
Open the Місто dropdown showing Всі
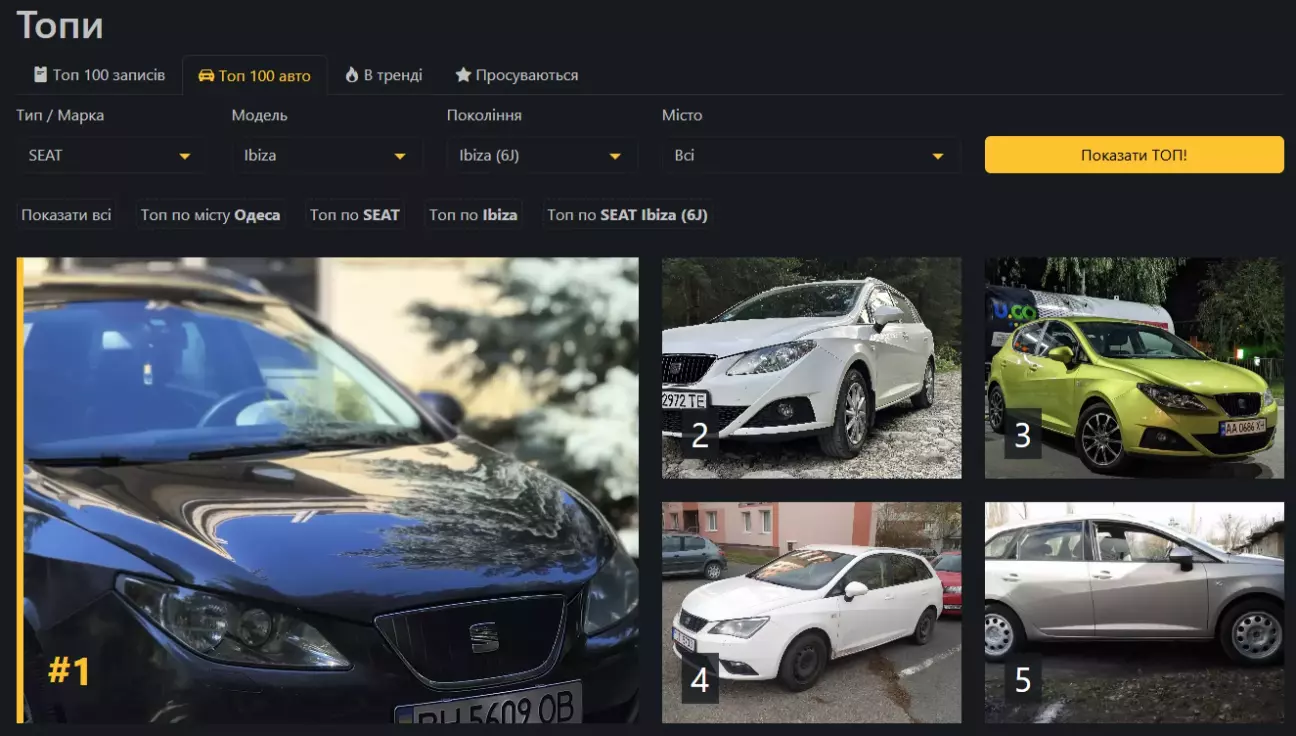810,156
